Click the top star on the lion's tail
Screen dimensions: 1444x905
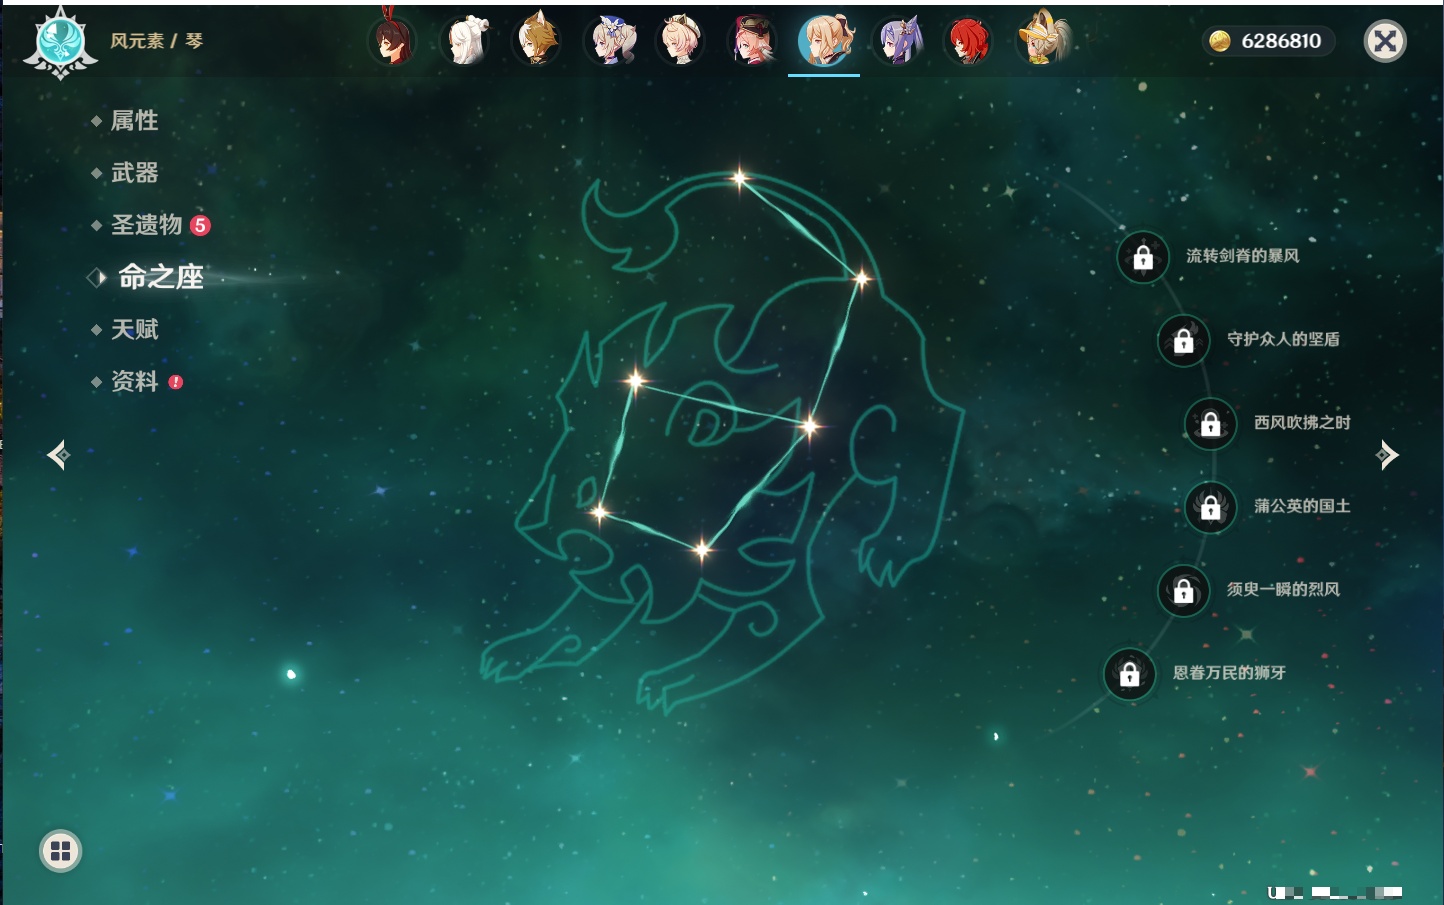pyautogui.click(x=739, y=179)
